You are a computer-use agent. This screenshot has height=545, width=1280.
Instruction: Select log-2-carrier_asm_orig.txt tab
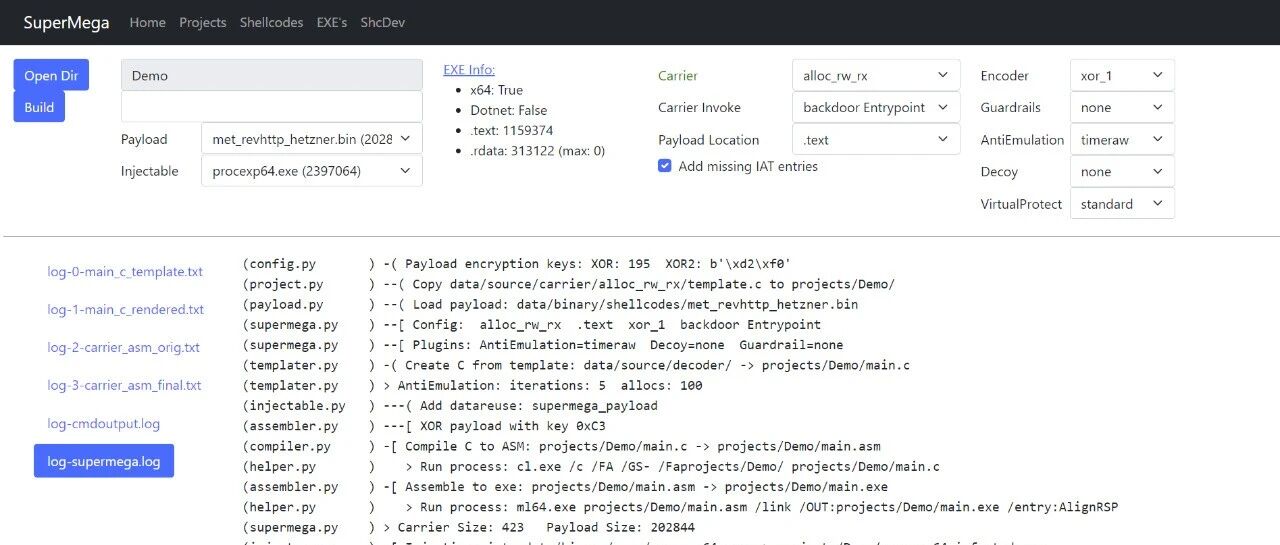(124, 347)
